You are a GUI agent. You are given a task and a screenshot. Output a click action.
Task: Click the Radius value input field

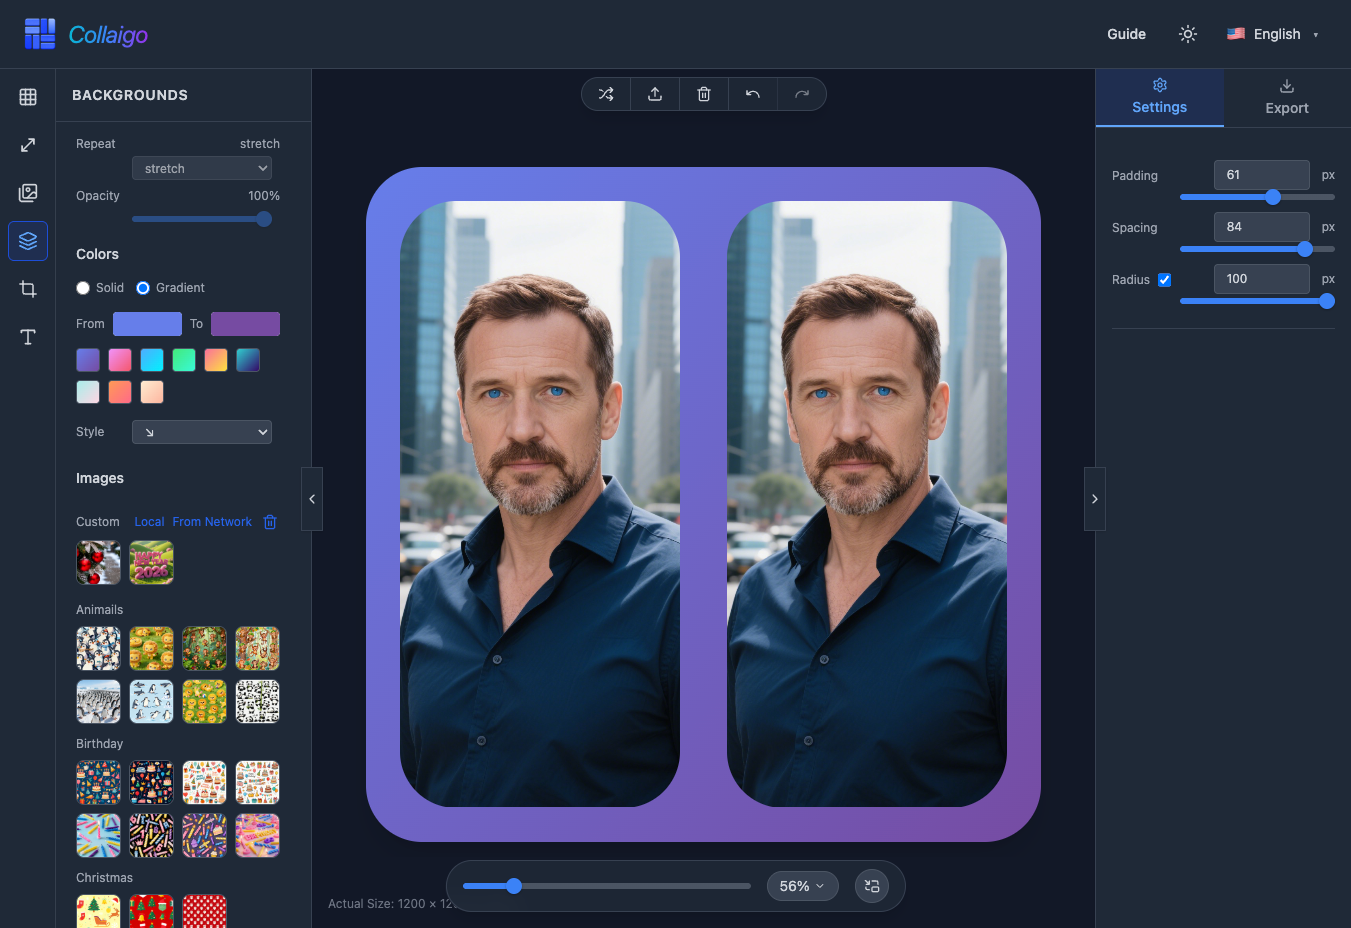1262,279
